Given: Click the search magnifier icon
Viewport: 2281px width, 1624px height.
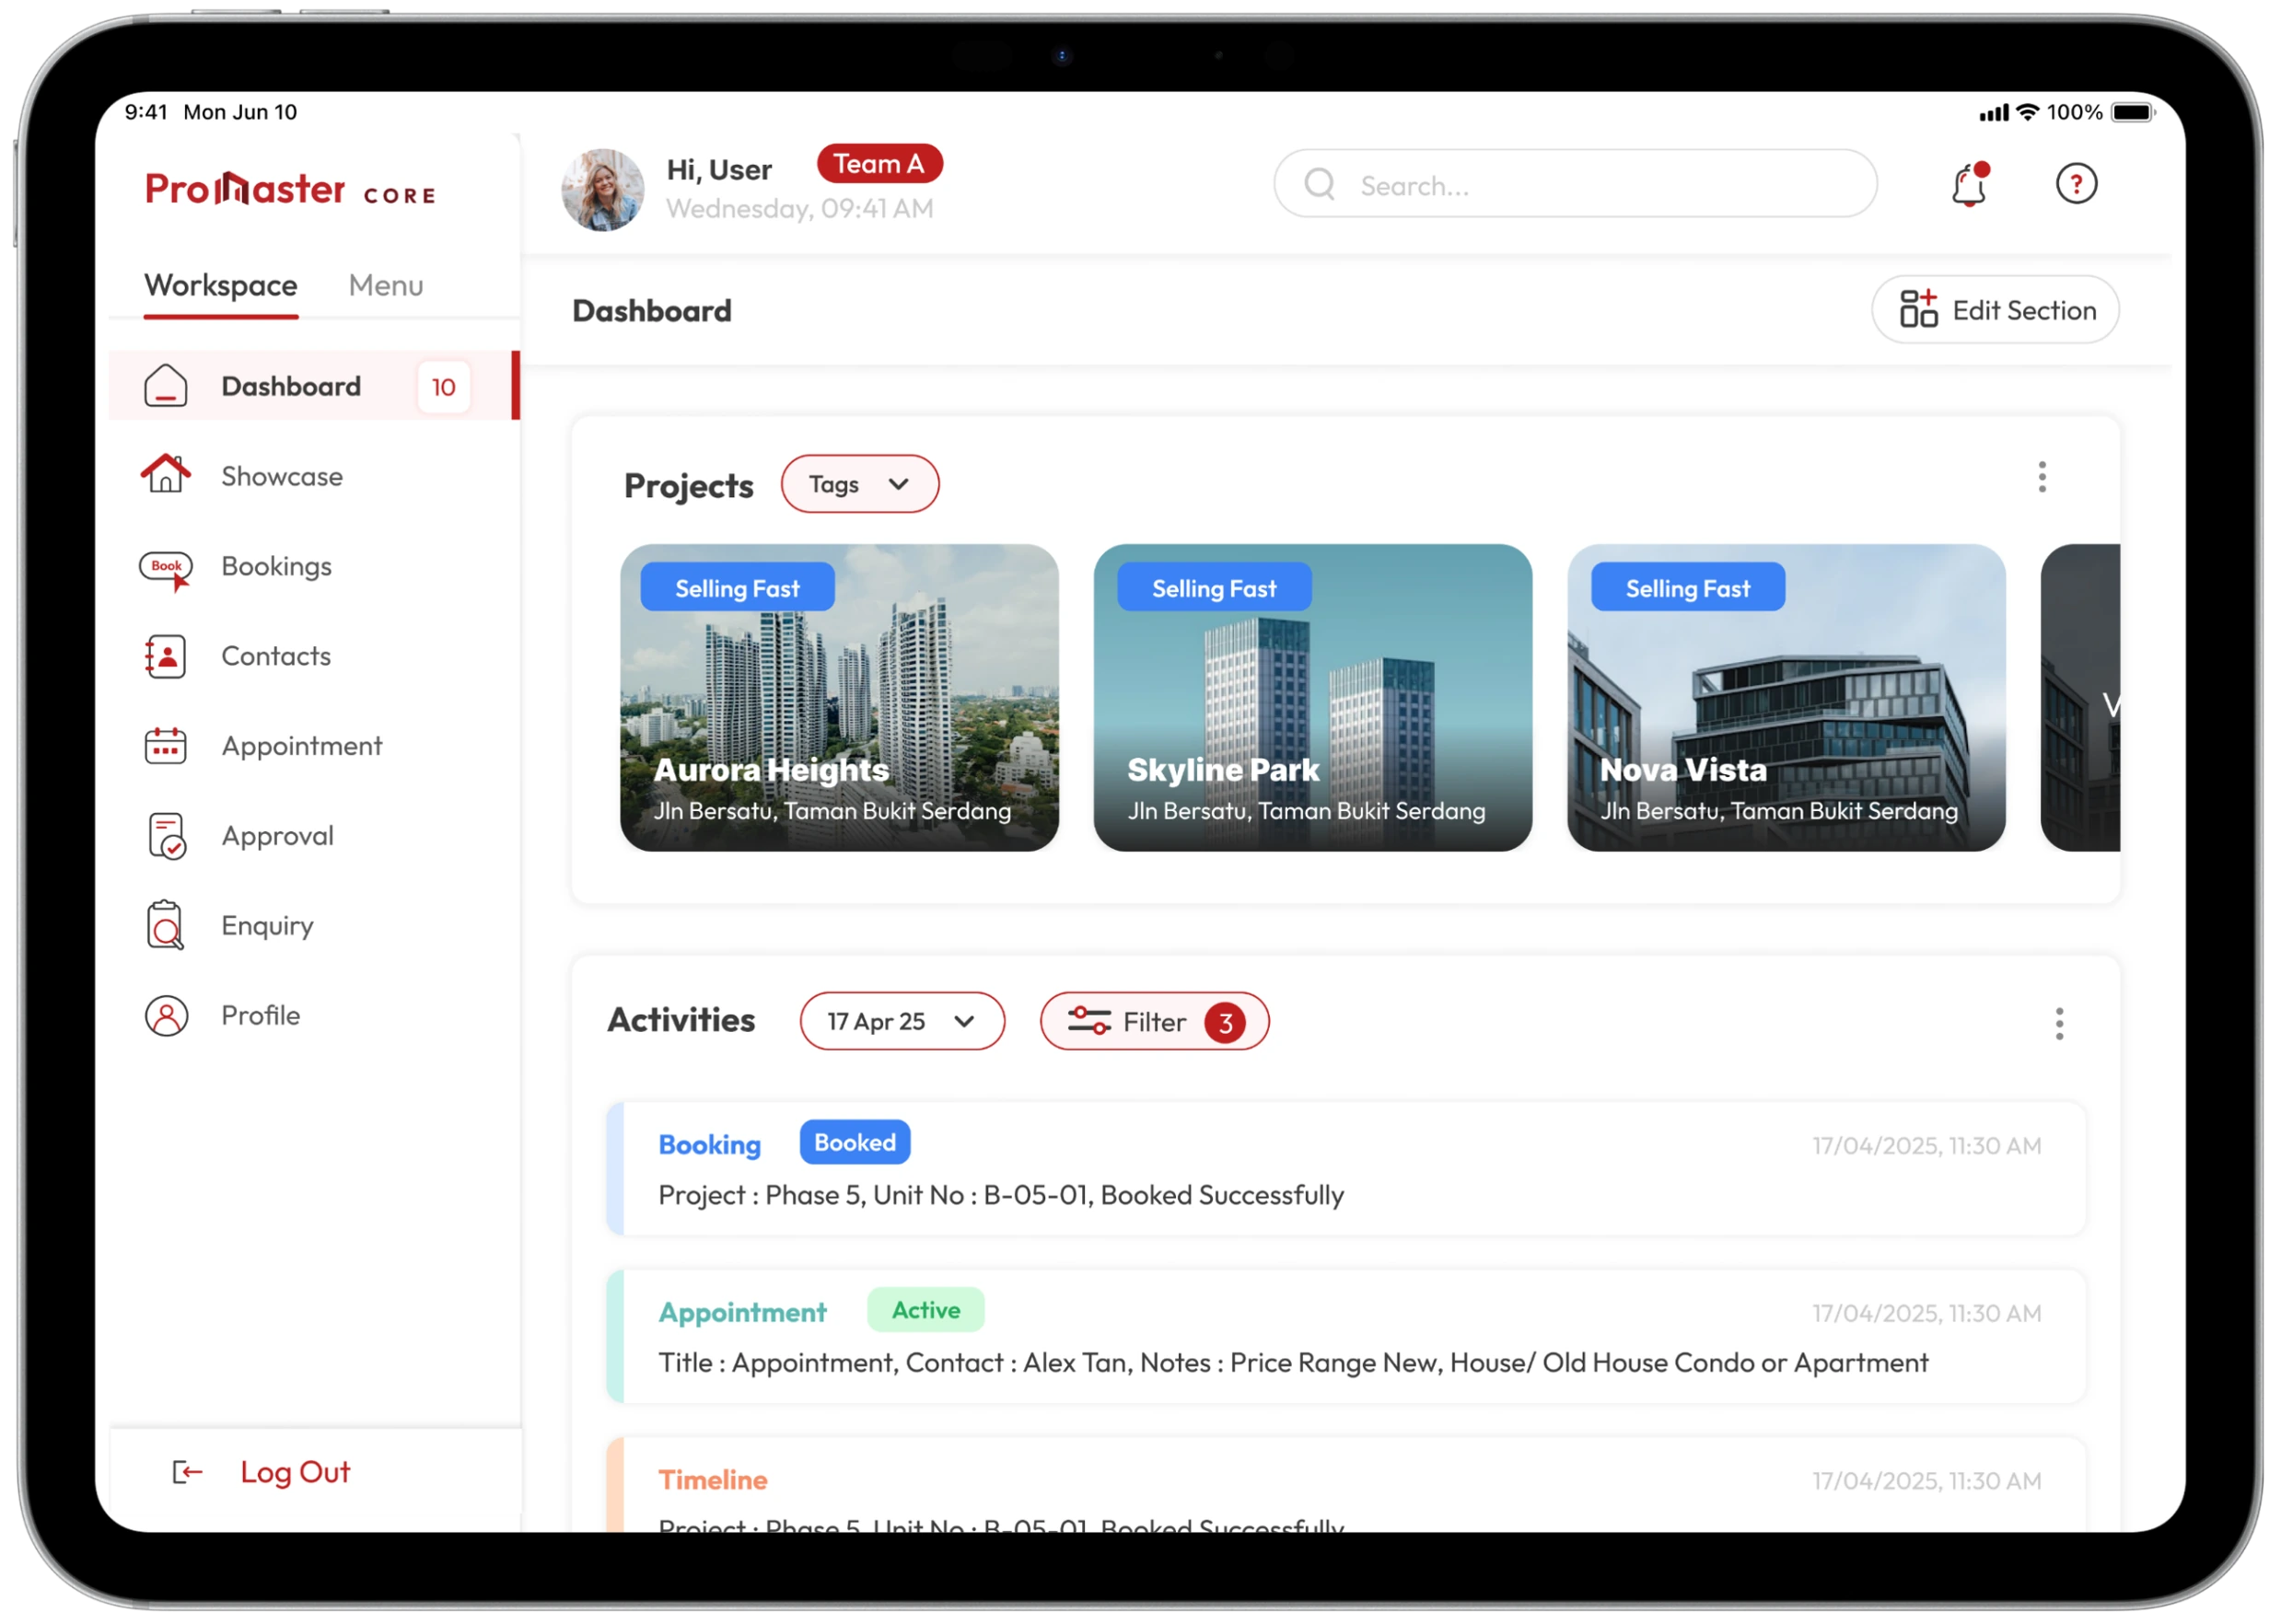Looking at the screenshot, I should click(1320, 184).
